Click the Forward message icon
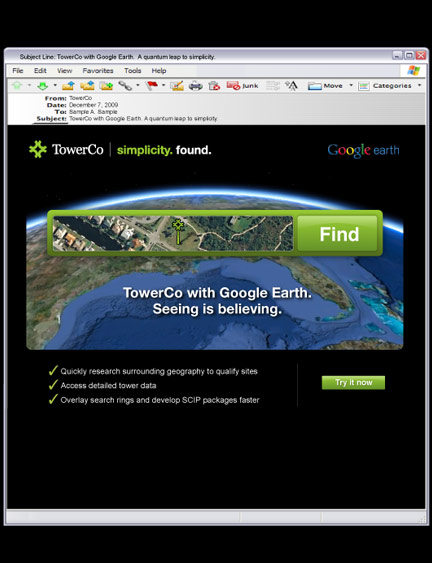Screen dimensions: 432x563 pyautogui.click(x=106, y=86)
